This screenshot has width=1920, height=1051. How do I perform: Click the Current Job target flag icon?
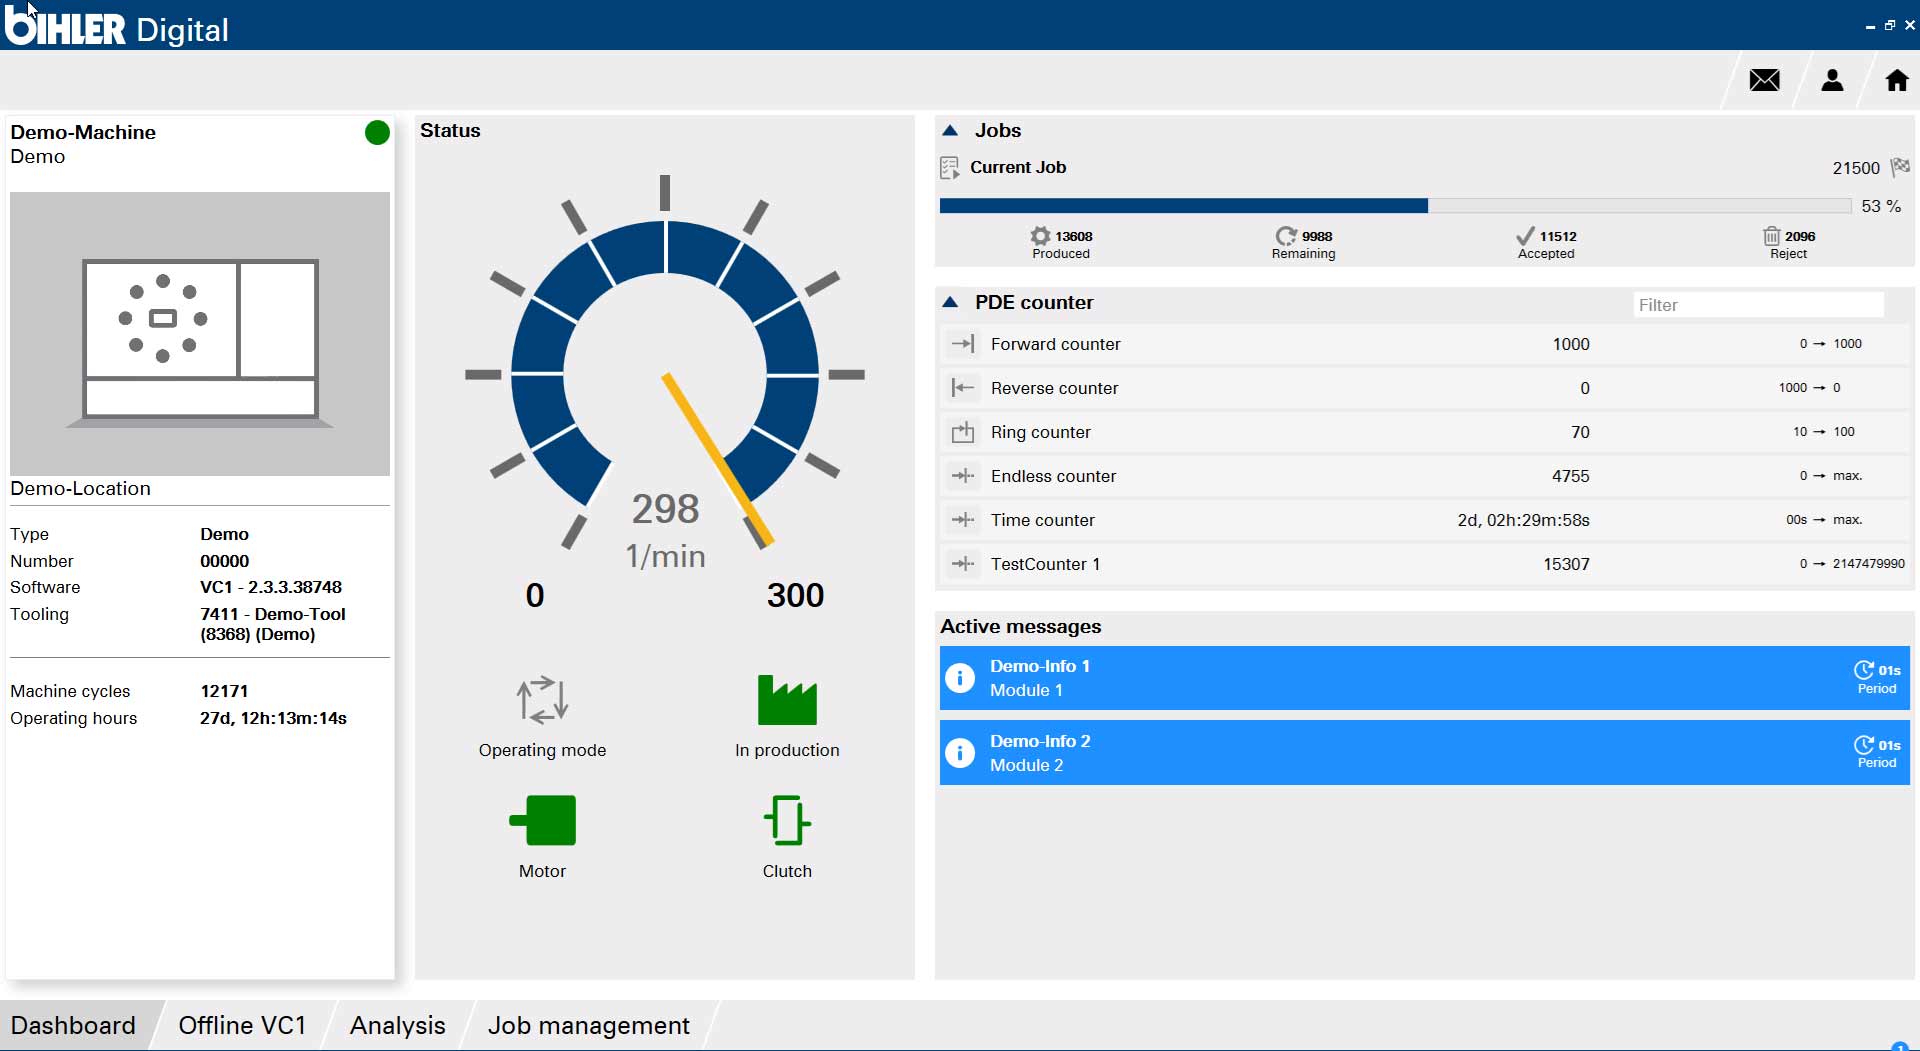[1900, 167]
